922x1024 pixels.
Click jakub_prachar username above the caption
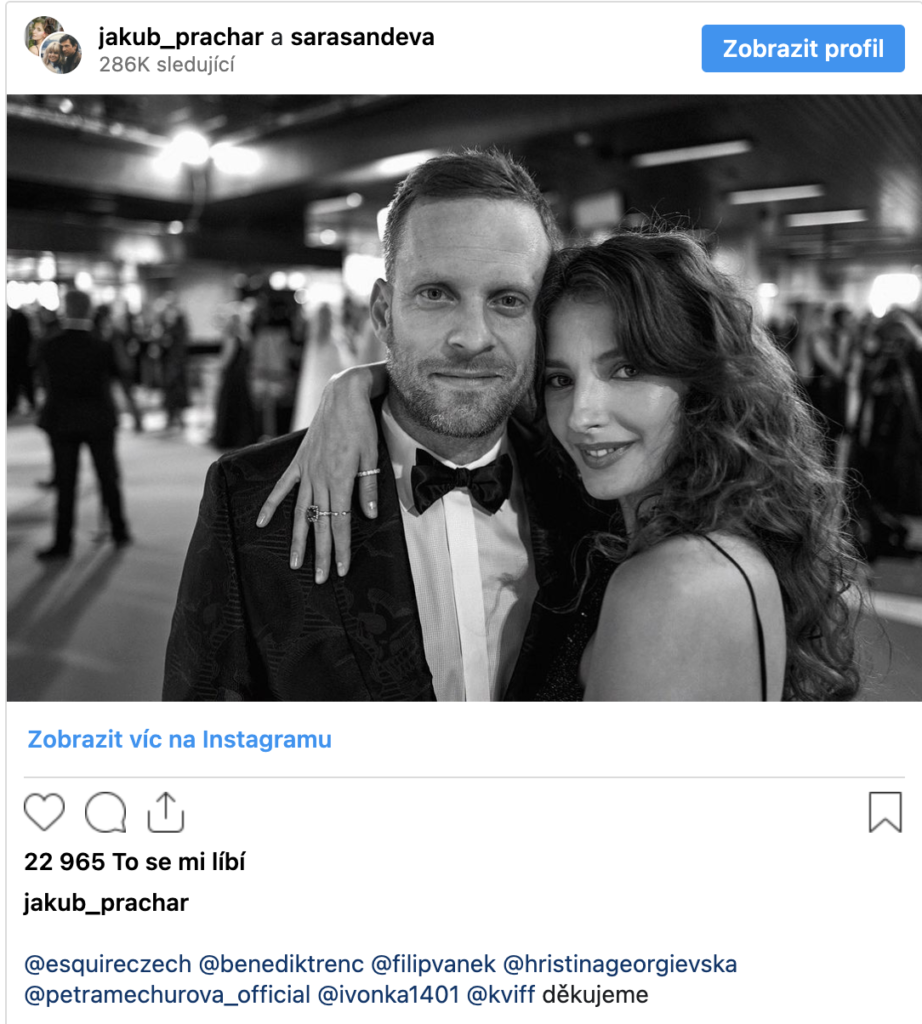click(x=106, y=903)
